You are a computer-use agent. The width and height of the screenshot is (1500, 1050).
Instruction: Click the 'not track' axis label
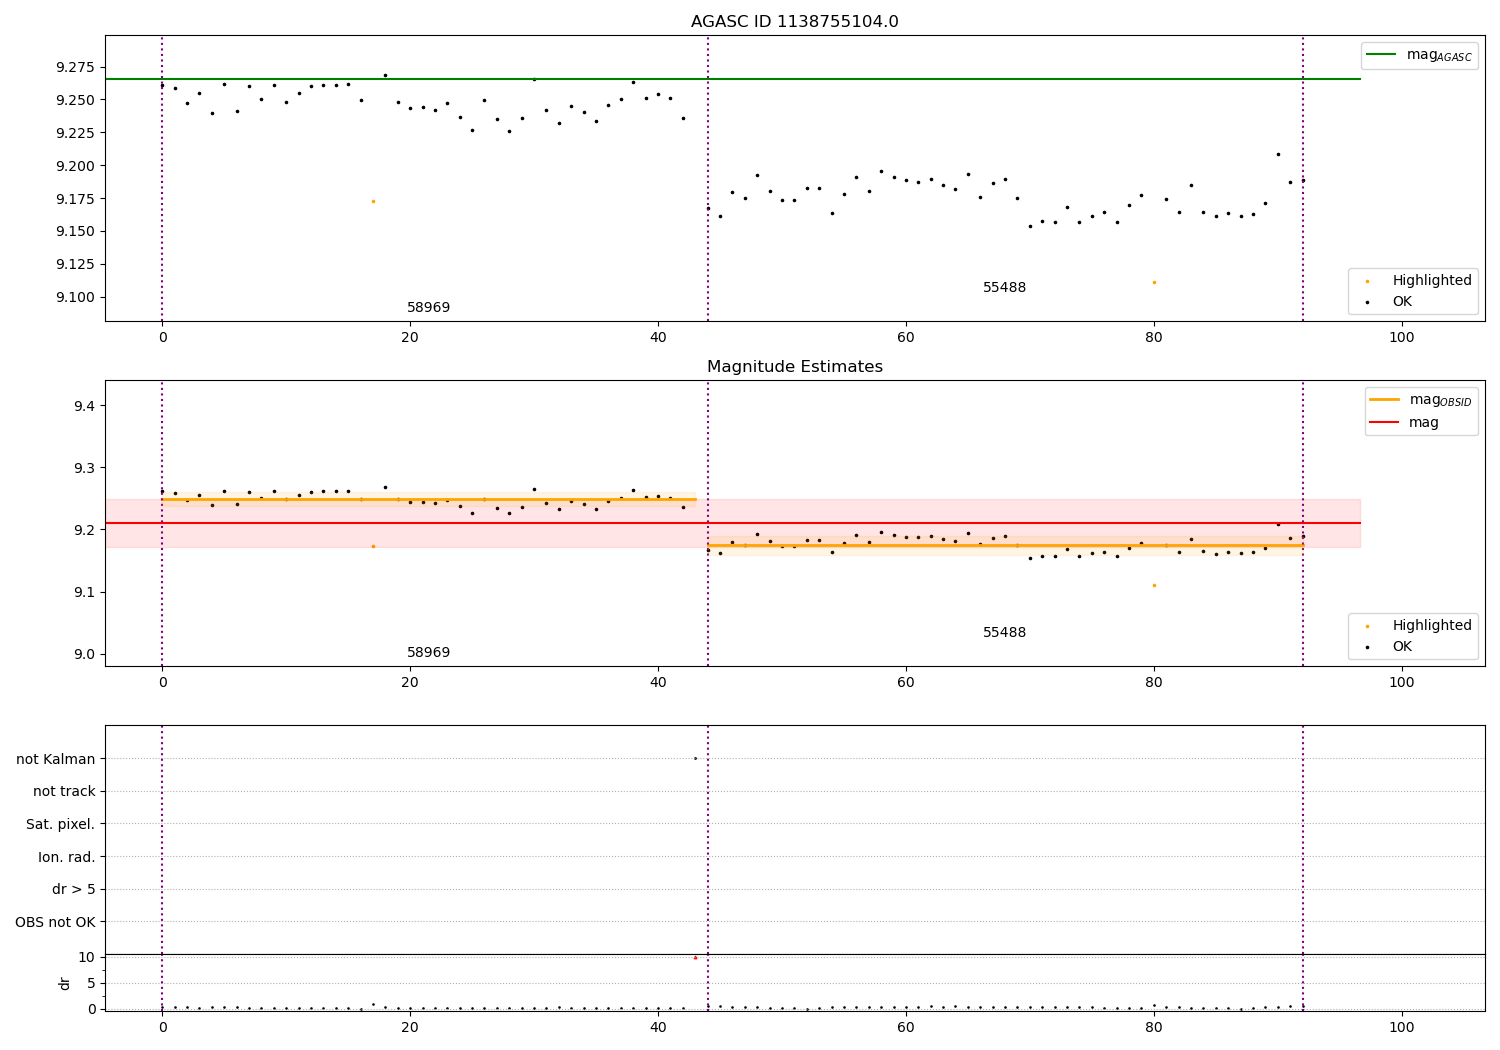tap(64, 792)
